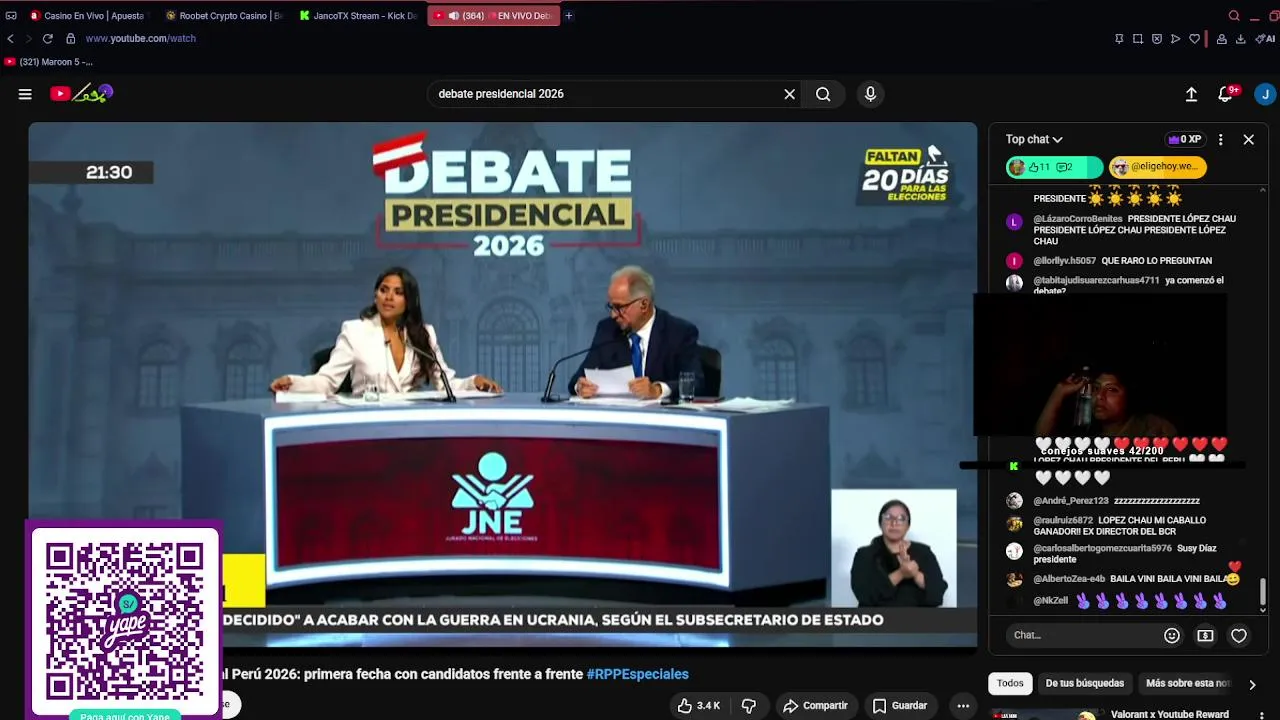Send a heart reaction in chat
The width and height of the screenshot is (1280, 720).
click(1239, 635)
